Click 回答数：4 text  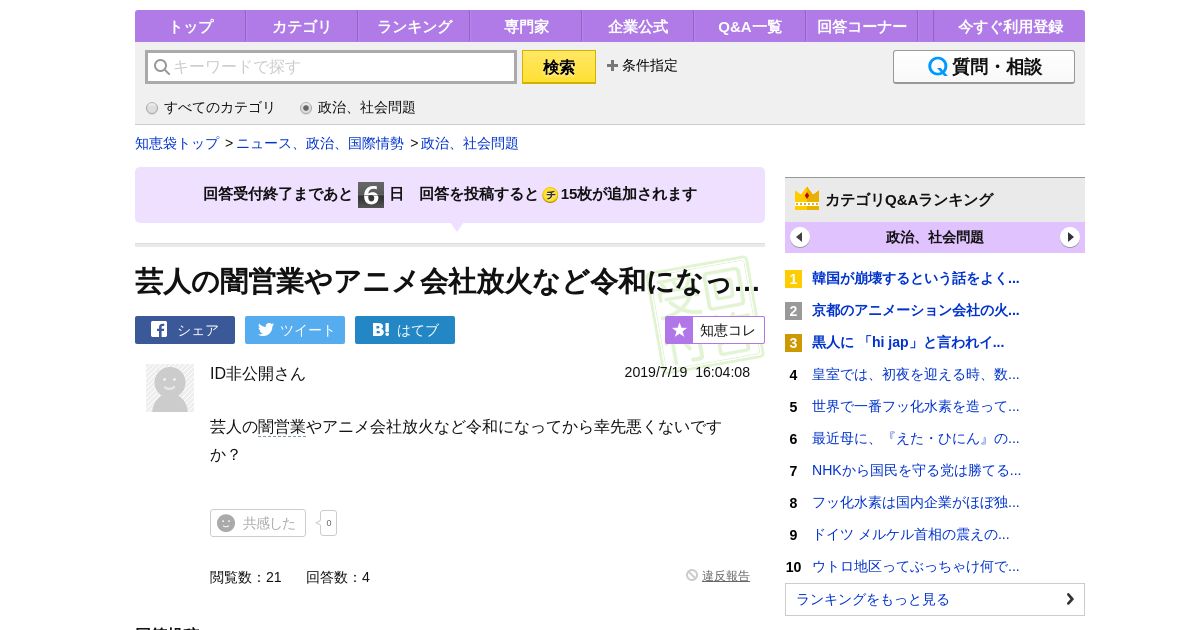(x=338, y=577)
